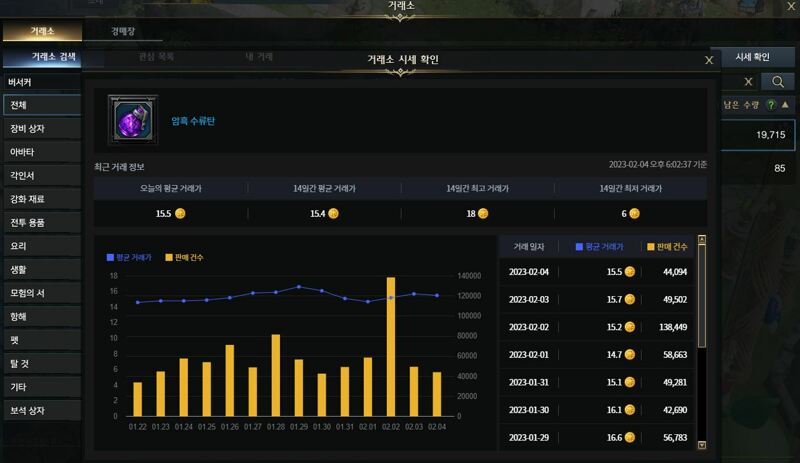800x463 pixels.
Task: Click the search magnifier icon
Action: point(777,82)
